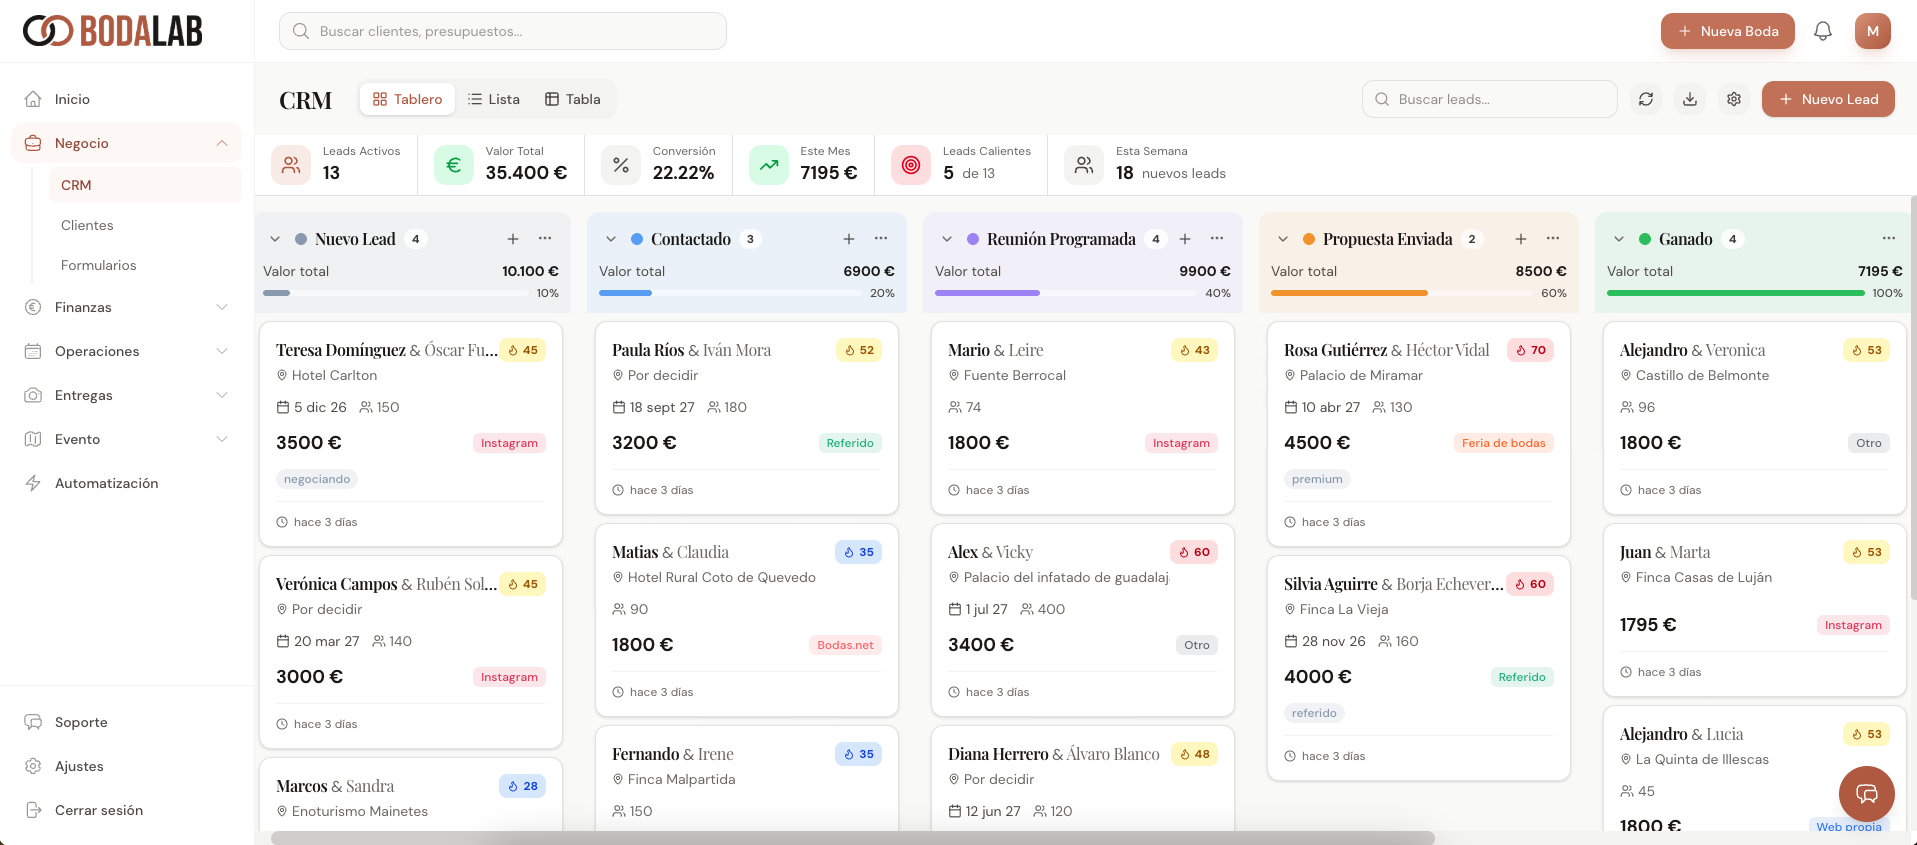
Task: Open Juan & Marta lead card
Action: [1755, 610]
